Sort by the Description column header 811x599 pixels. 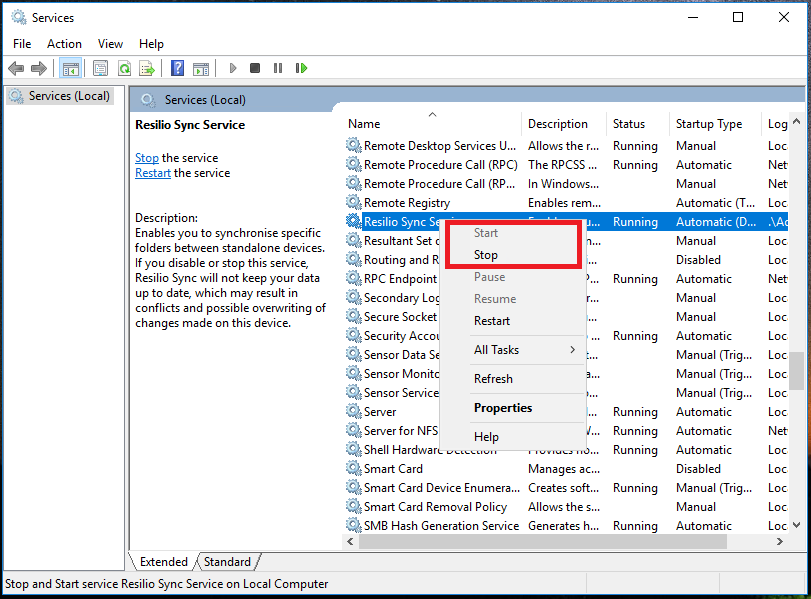coord(563,124)
